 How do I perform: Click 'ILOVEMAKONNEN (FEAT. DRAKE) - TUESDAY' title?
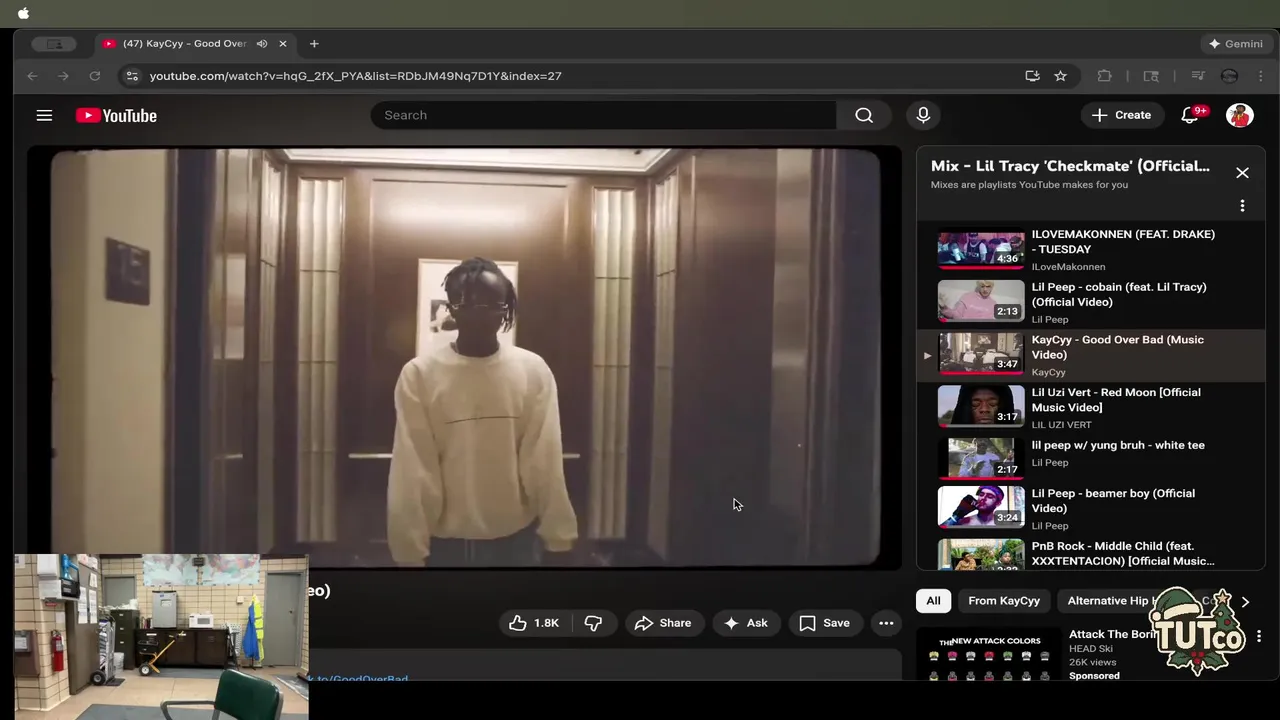1123,242
